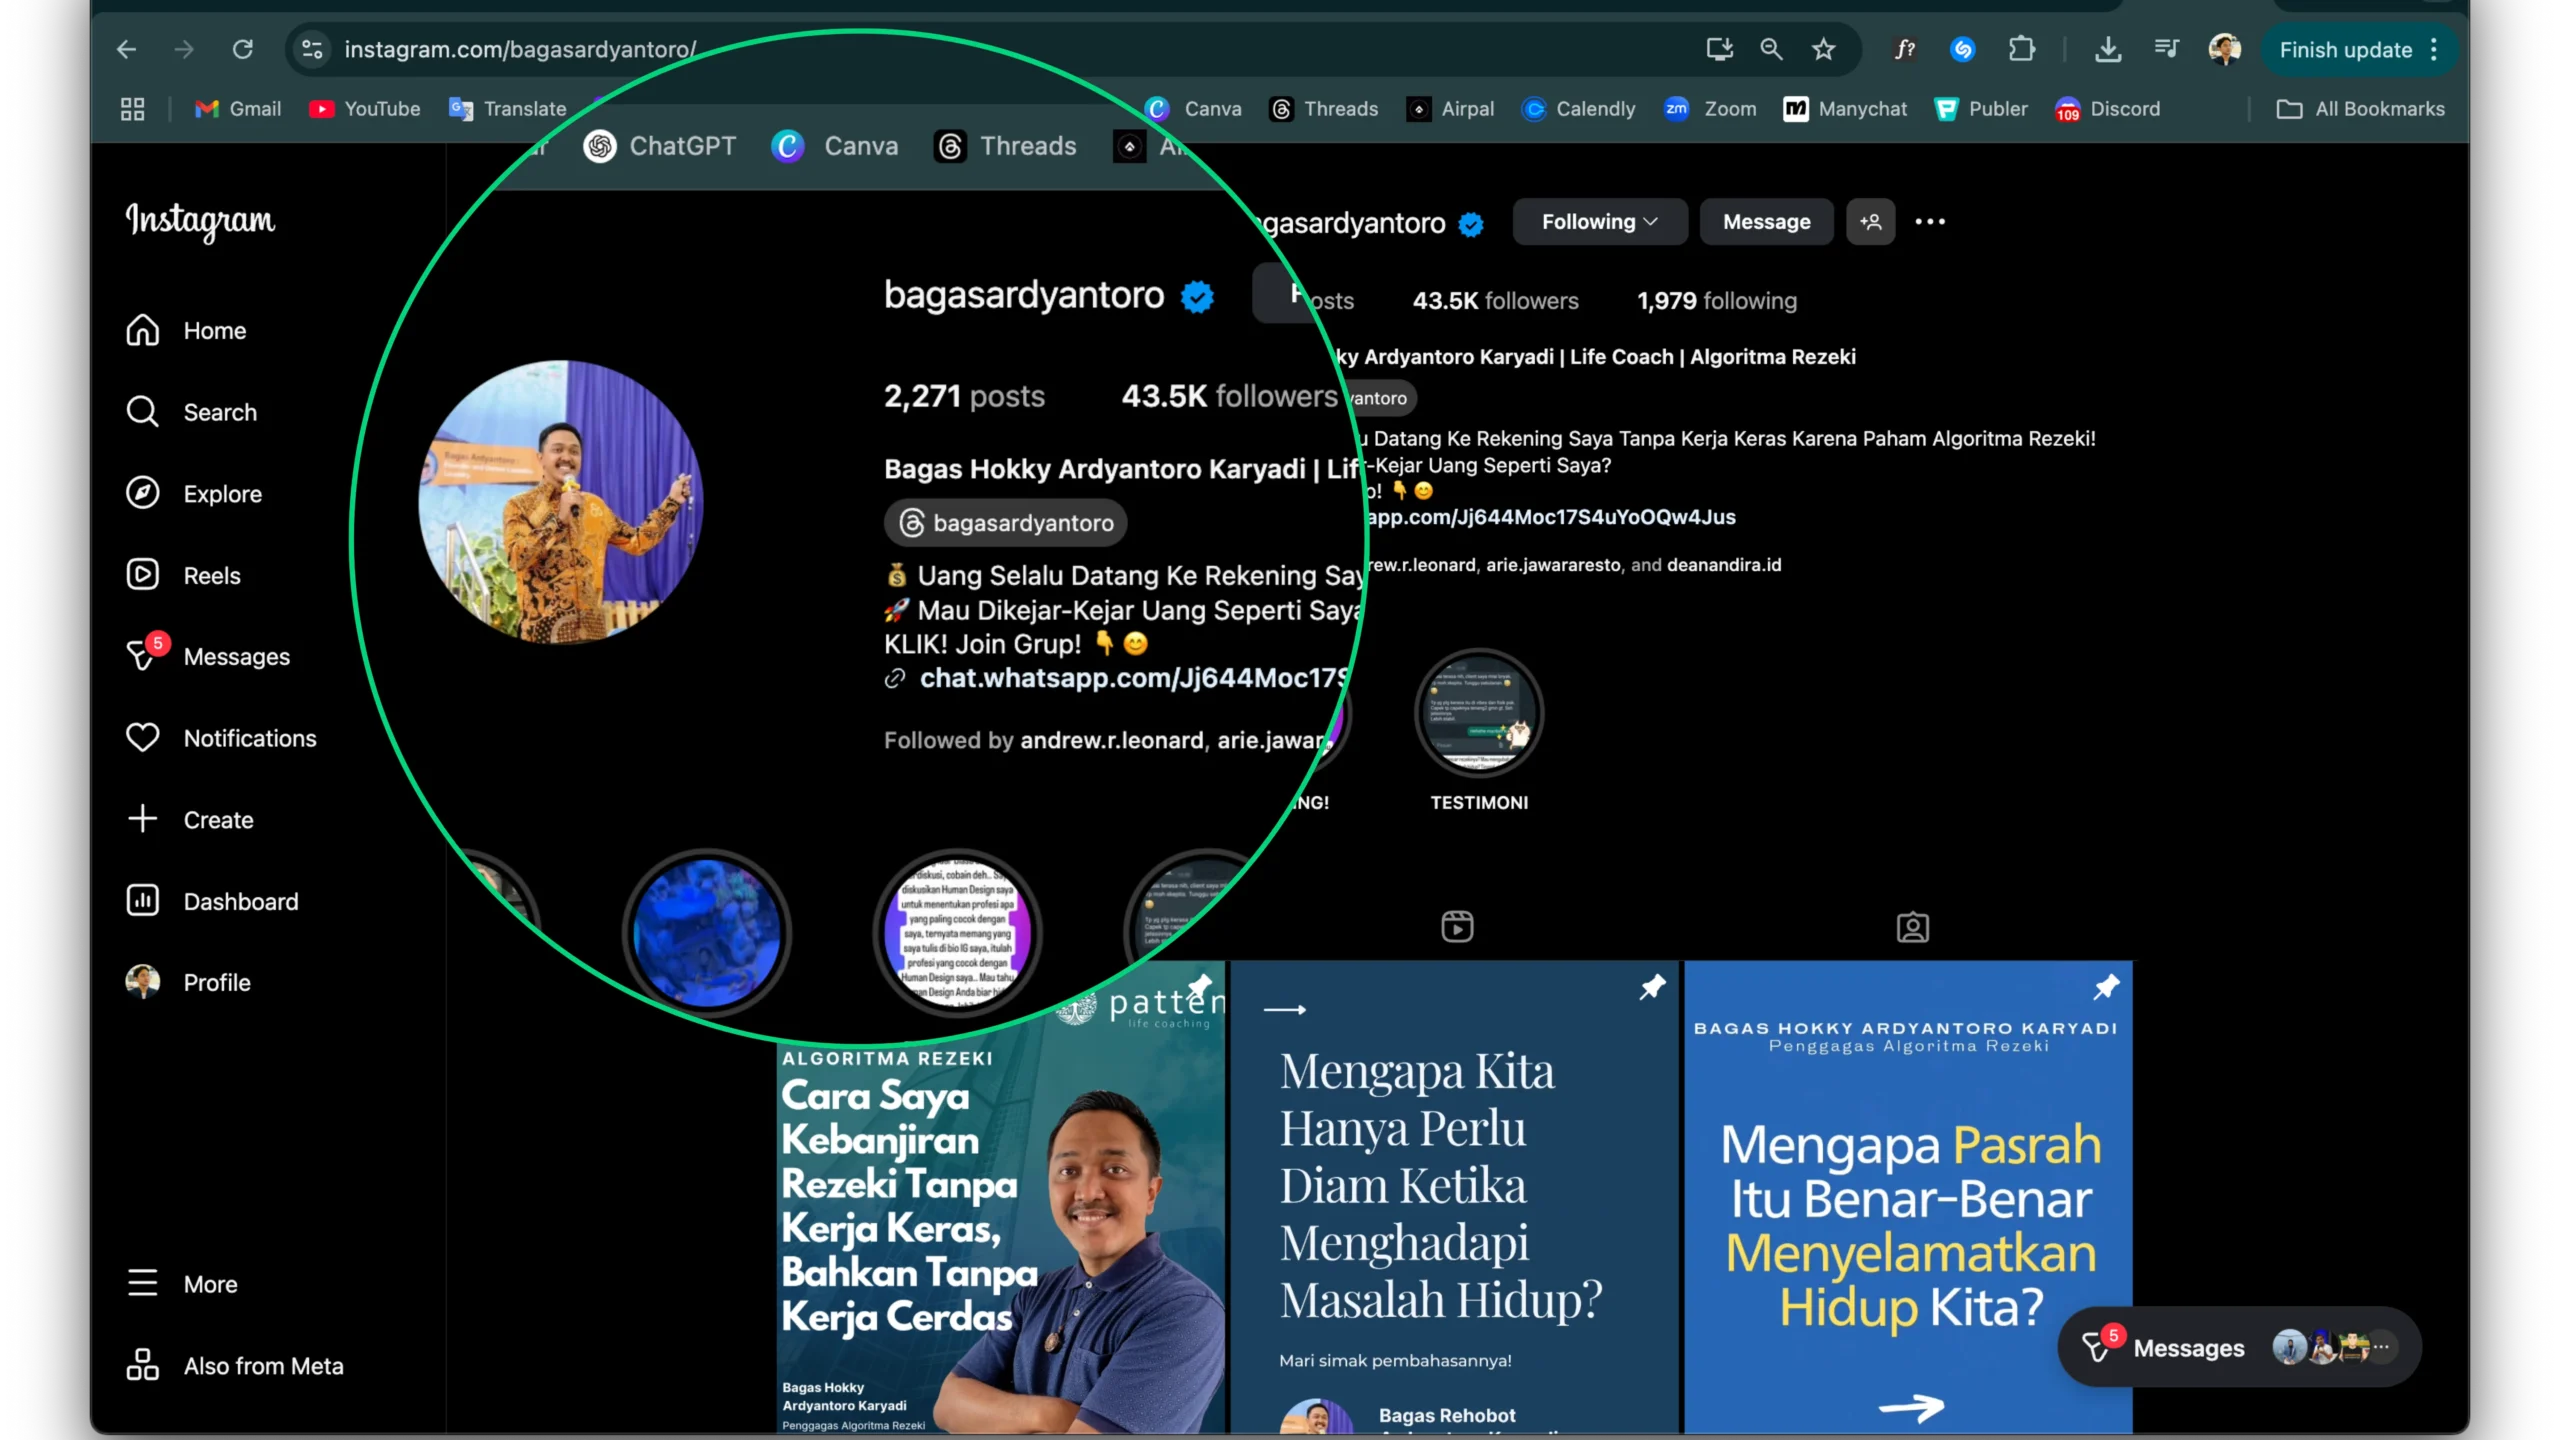Open the f? fonts extension icon
This screenshot has height=1440, width=2560.
(1905, 49)
